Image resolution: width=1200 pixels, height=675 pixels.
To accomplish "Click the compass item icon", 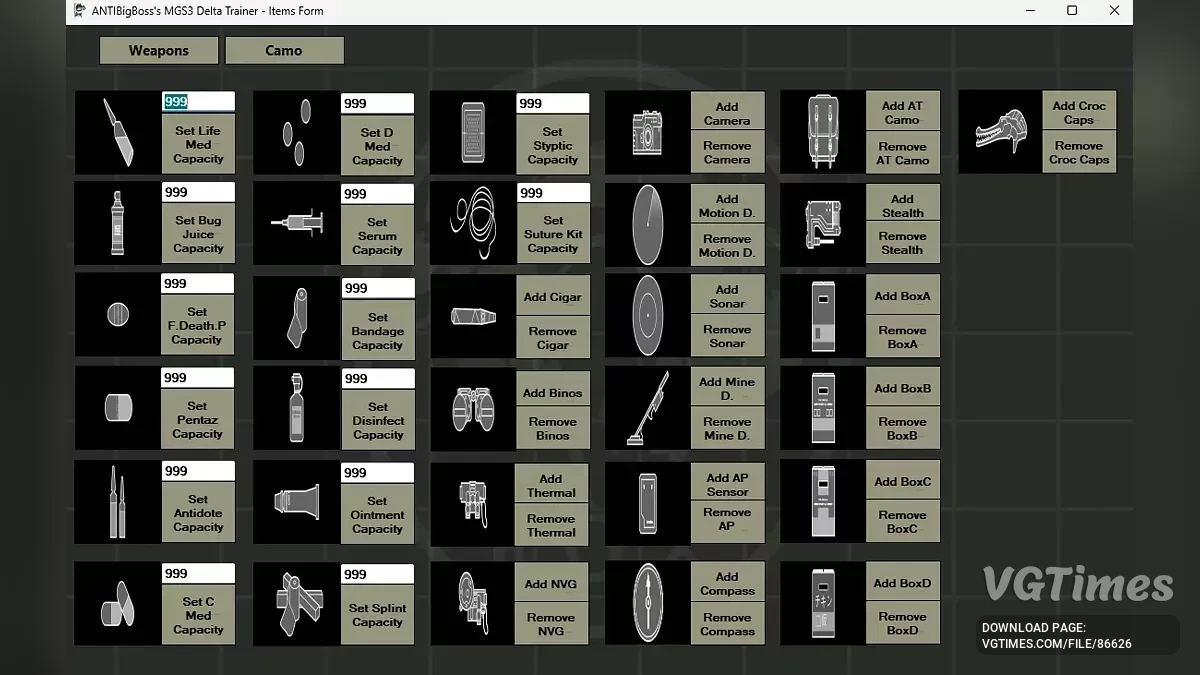I will coord(647,602).
